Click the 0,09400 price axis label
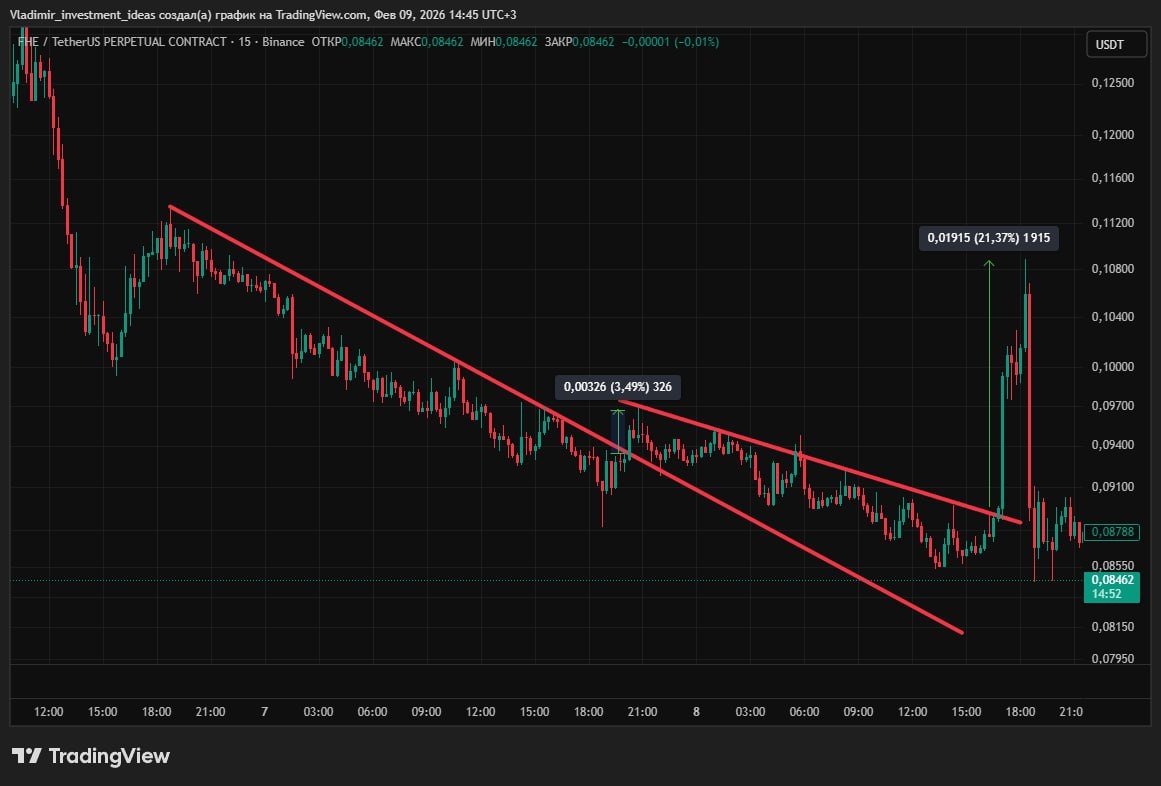Viewport: 1161px width, 786px height. tap(1112, 445)
